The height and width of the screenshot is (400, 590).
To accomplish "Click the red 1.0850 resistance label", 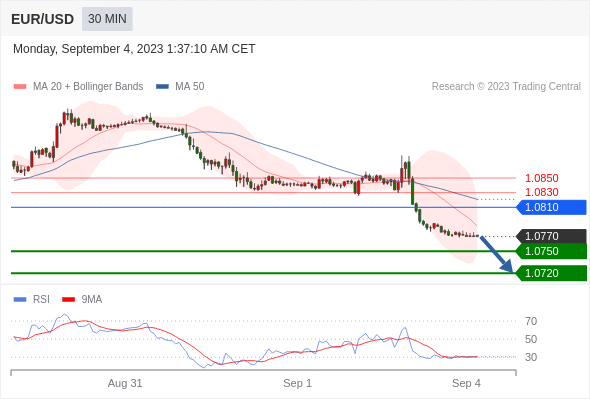I will [x=541, y=178].
